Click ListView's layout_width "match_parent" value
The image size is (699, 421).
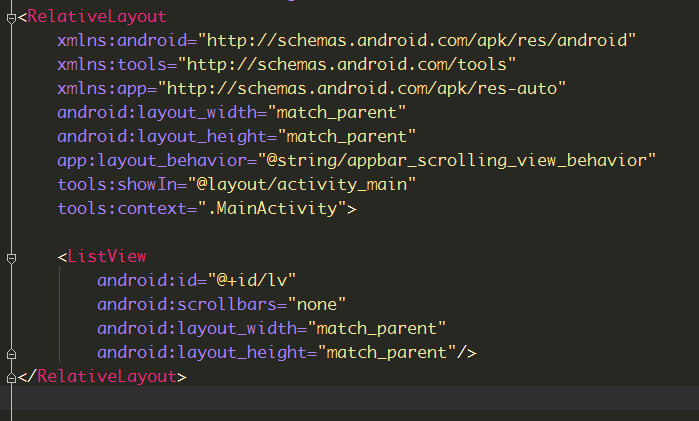(377, 329)
